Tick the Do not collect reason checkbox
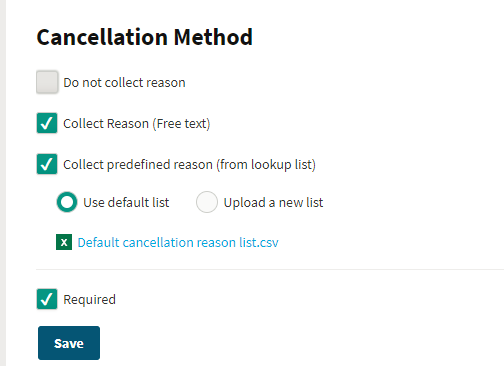 (47, 82)
